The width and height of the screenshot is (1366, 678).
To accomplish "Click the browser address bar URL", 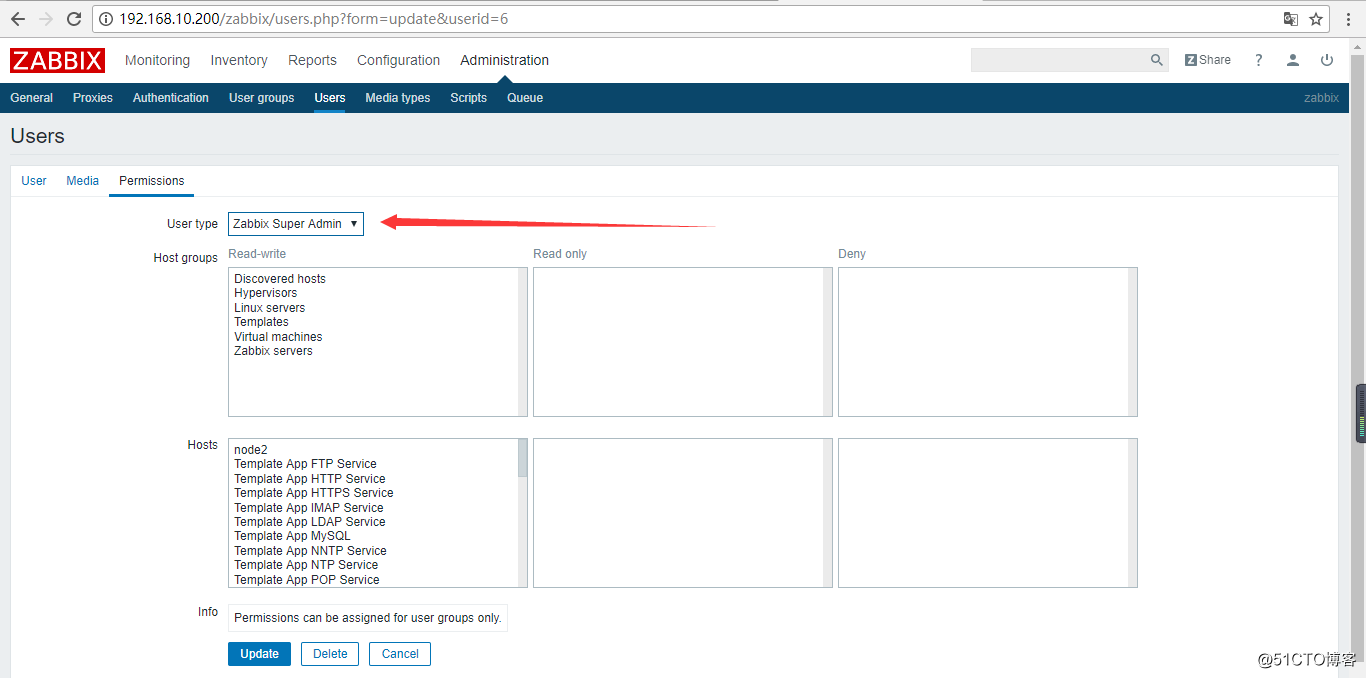I will [315, 19].
